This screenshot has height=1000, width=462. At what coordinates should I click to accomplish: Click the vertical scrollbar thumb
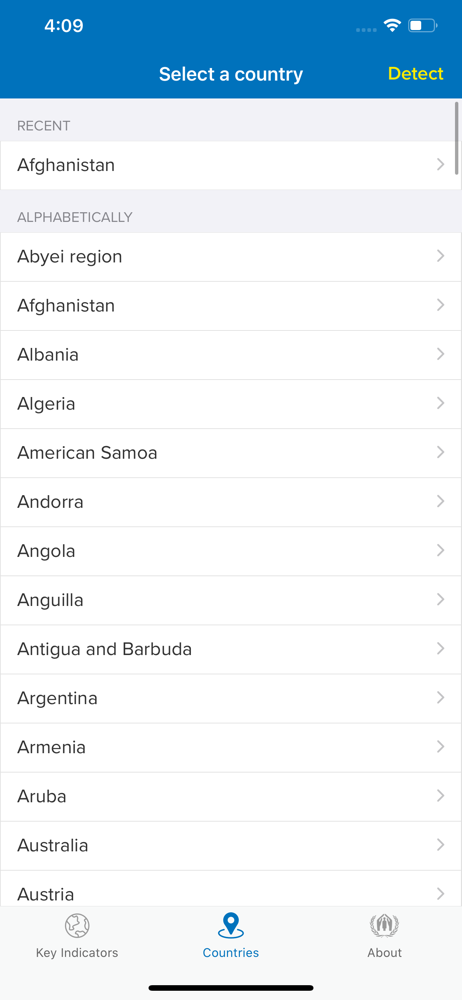tap(457, 138)
